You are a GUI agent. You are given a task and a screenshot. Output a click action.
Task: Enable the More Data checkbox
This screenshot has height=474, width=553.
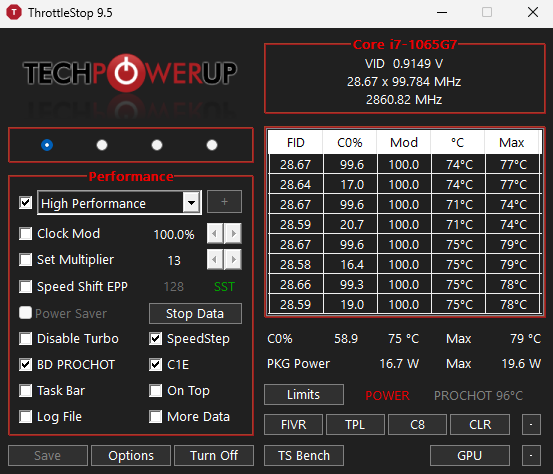pos(156,417)
